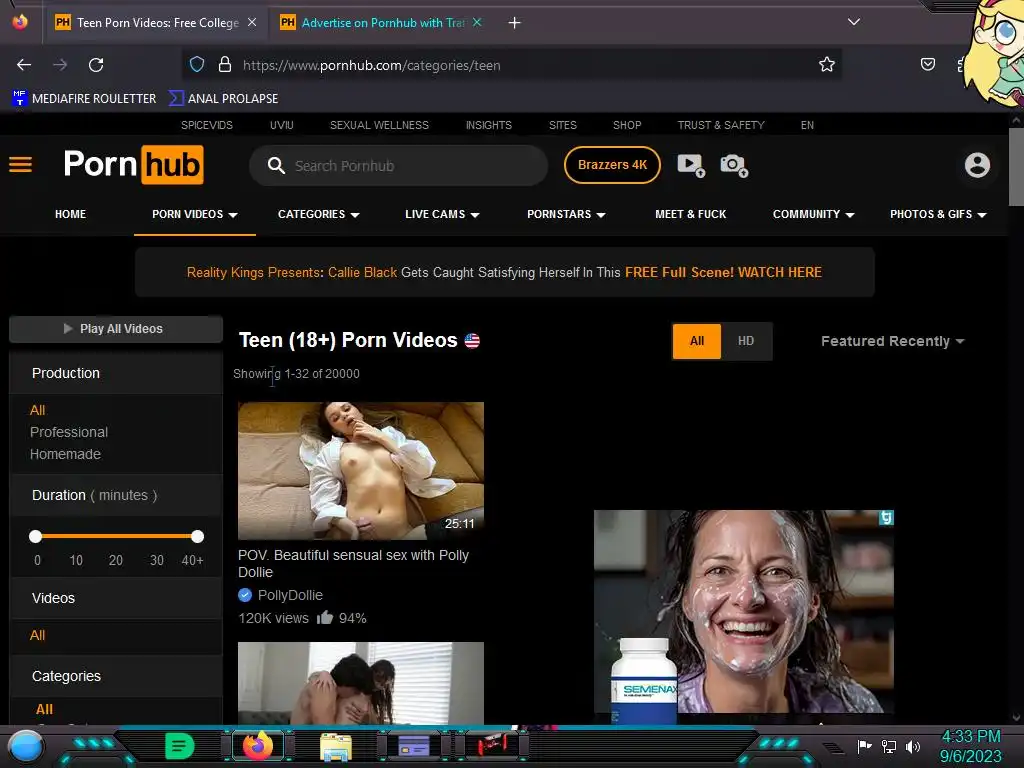Screen dimensions: 1024x768
Task: Click the page vertical scrollbar
Action: coord(1016,167)
